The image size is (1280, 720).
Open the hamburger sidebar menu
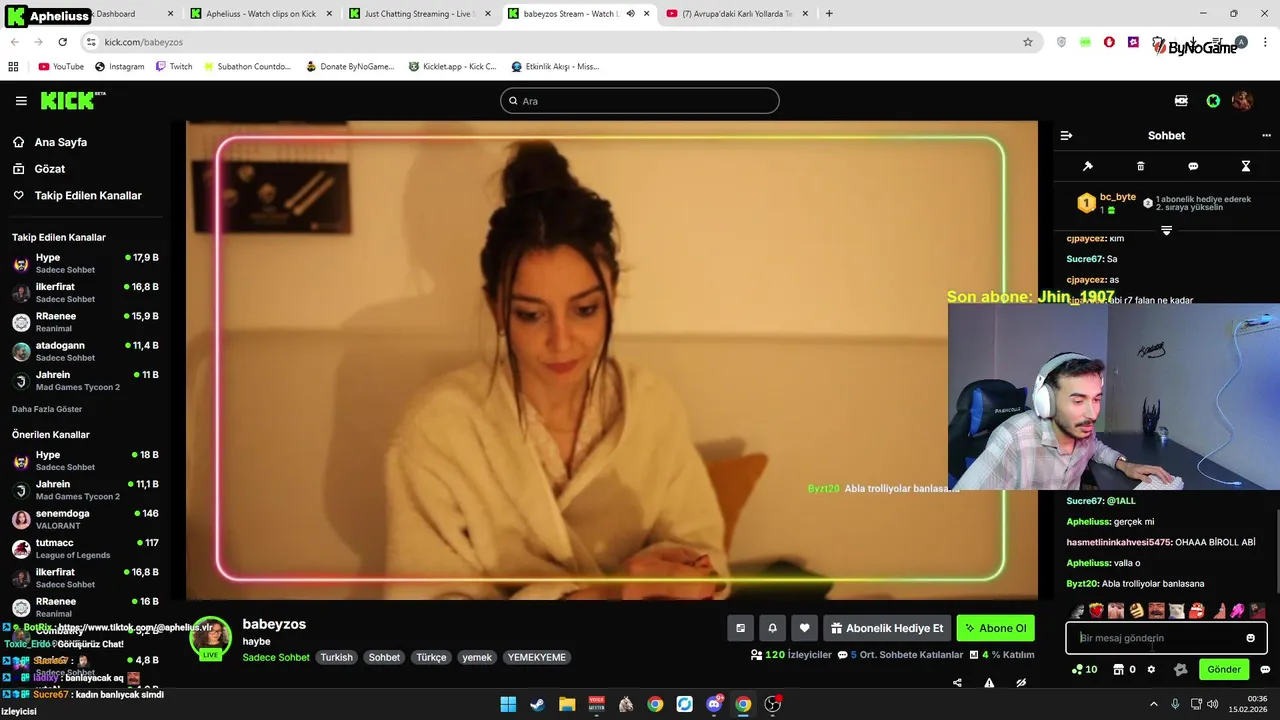click(x=21, y=101)
